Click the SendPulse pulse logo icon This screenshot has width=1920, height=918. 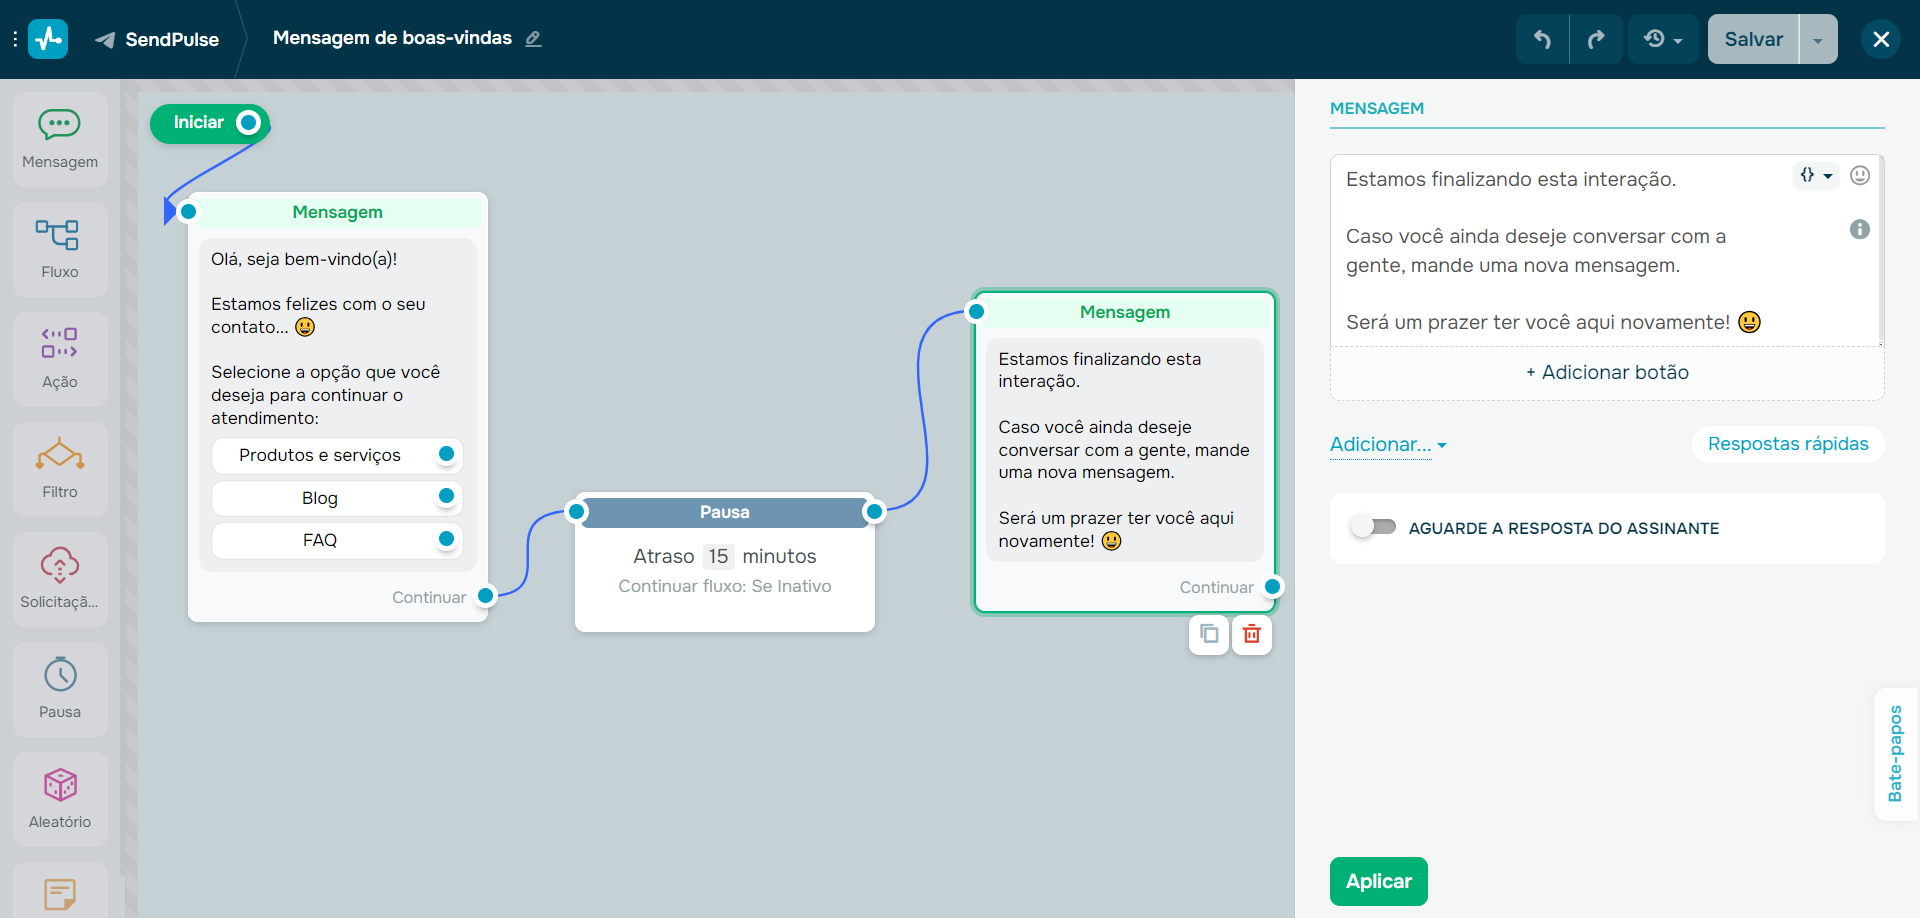click(x=48, y=39)
